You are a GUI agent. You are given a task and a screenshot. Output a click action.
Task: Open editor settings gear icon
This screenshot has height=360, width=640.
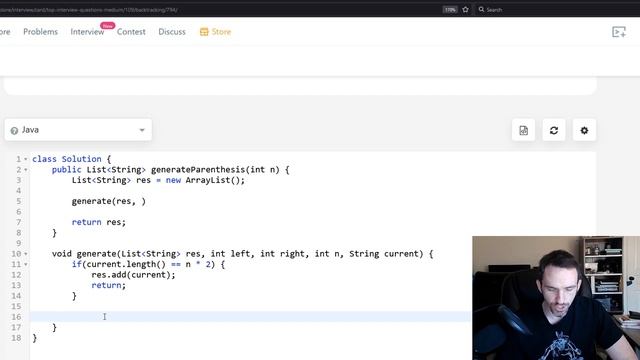584,130
